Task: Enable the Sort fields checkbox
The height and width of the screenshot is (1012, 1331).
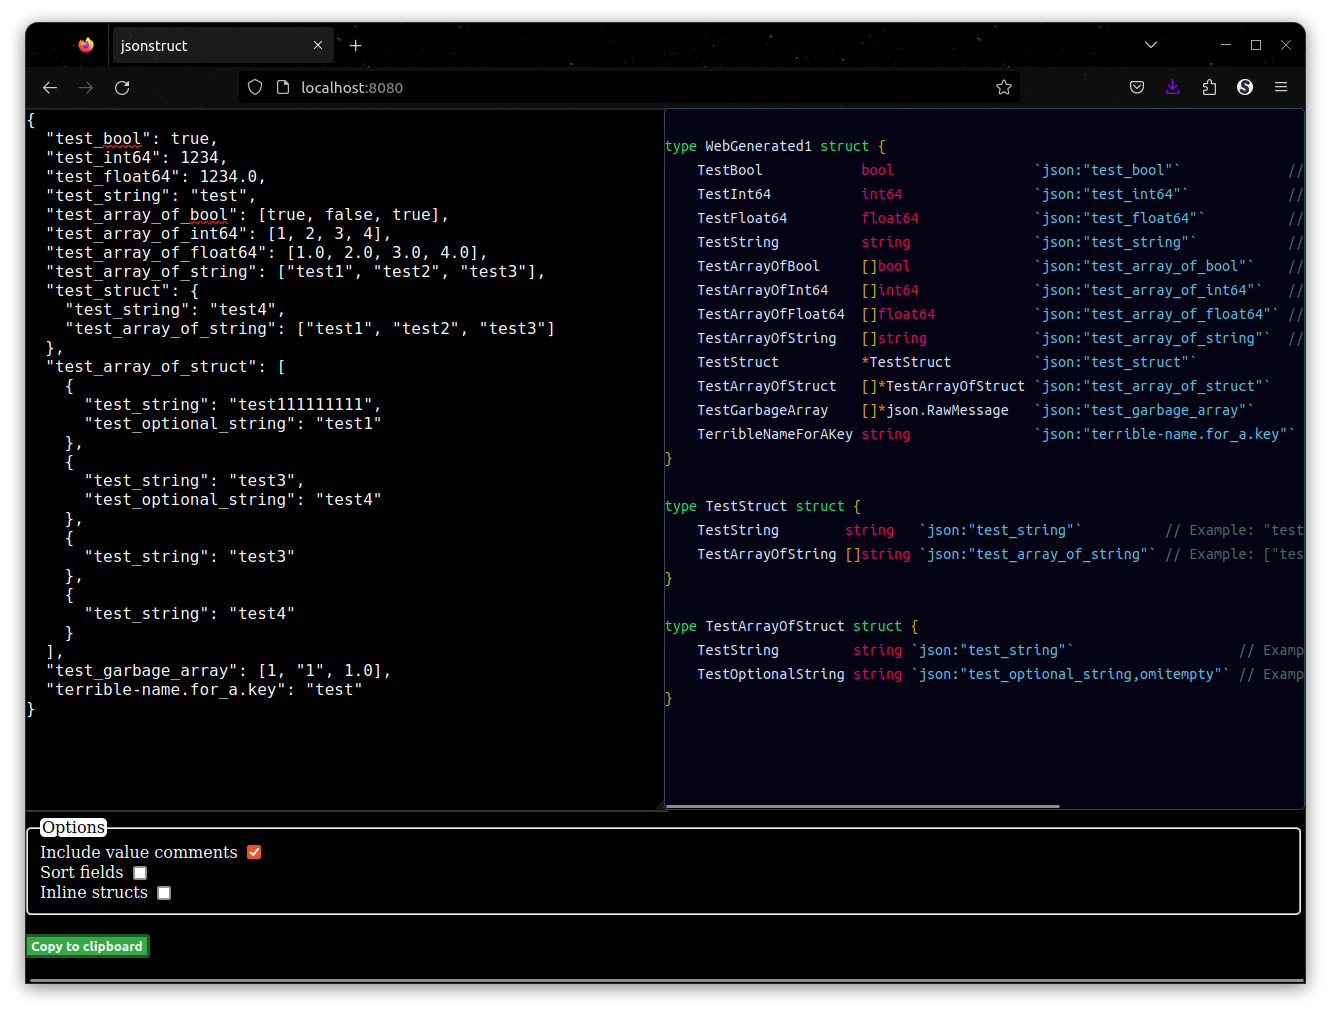Action: pyautogui.click(x=140, y=873)
